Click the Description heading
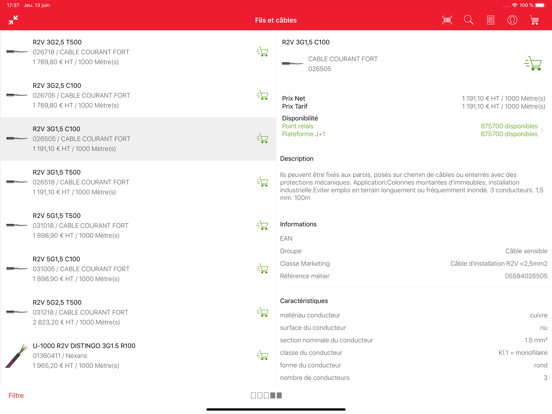 [296, 159]
